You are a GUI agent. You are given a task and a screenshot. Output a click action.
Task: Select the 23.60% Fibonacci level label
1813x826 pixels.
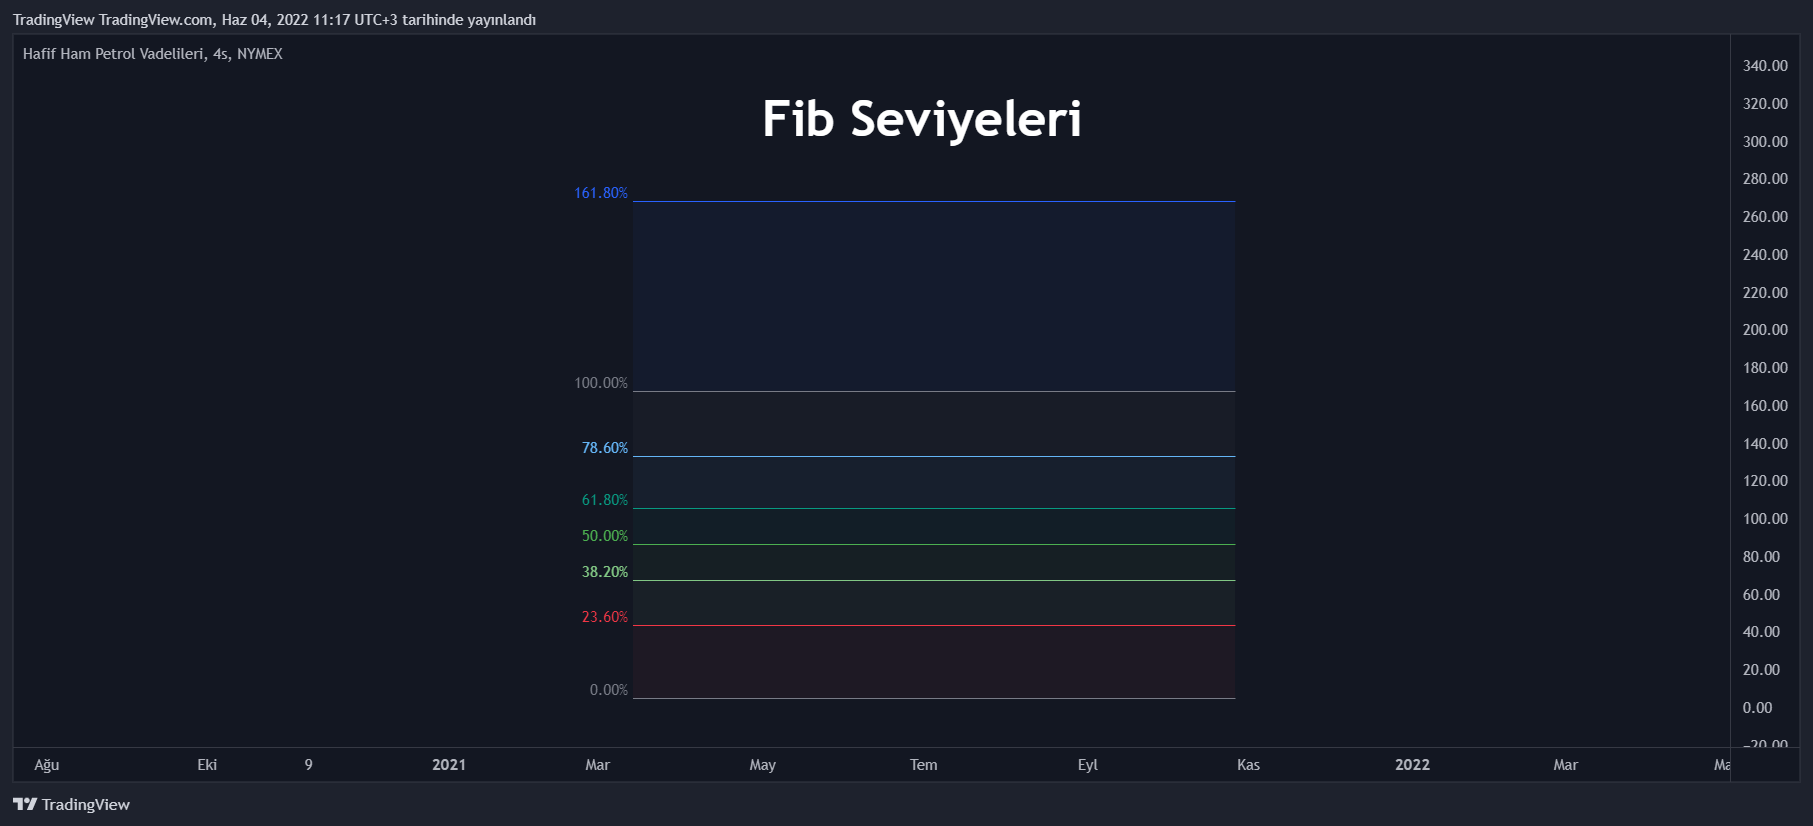(605, 617)
